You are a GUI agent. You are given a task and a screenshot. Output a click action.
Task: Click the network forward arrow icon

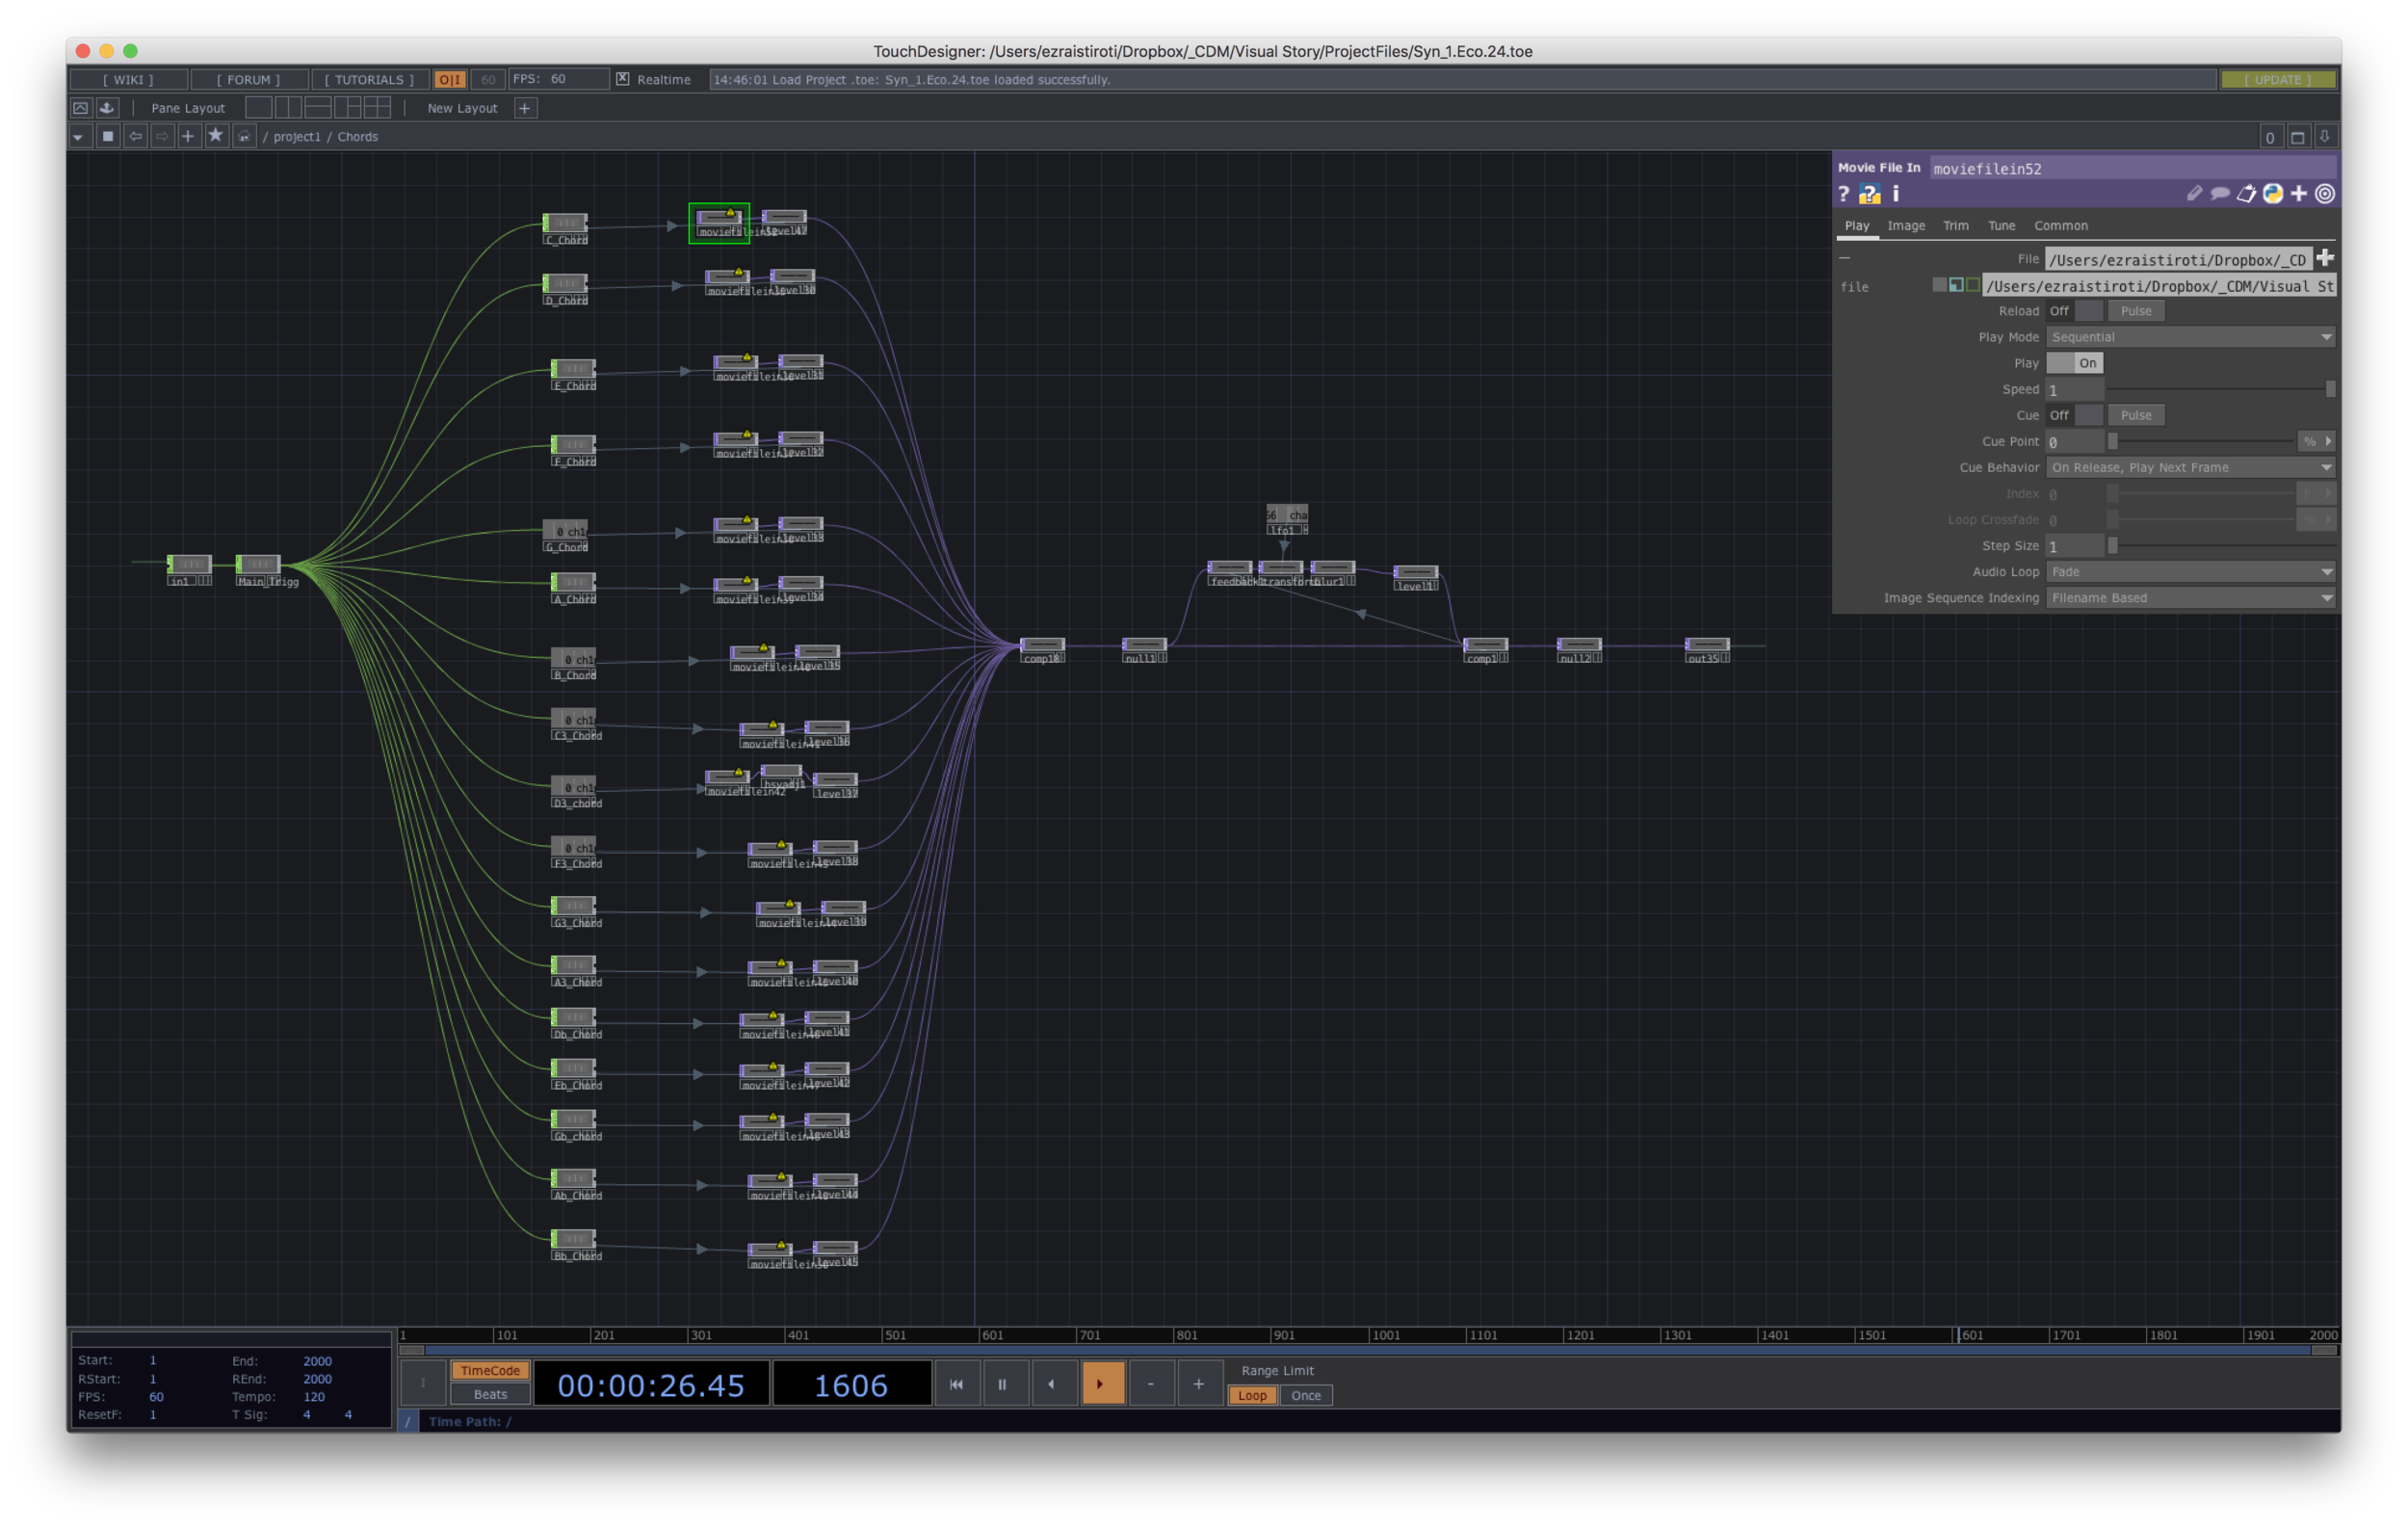161,136
